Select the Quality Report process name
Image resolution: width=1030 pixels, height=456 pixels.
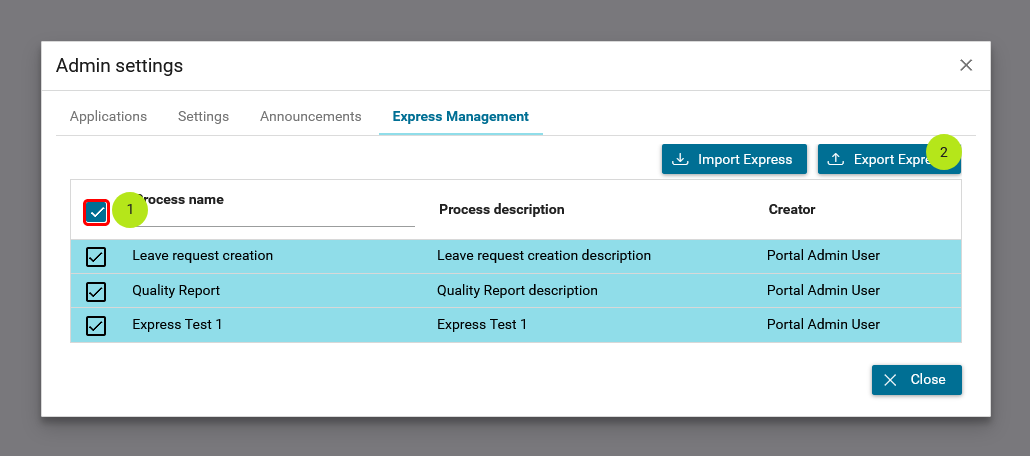pyautogui.click(x=176, y=290)
